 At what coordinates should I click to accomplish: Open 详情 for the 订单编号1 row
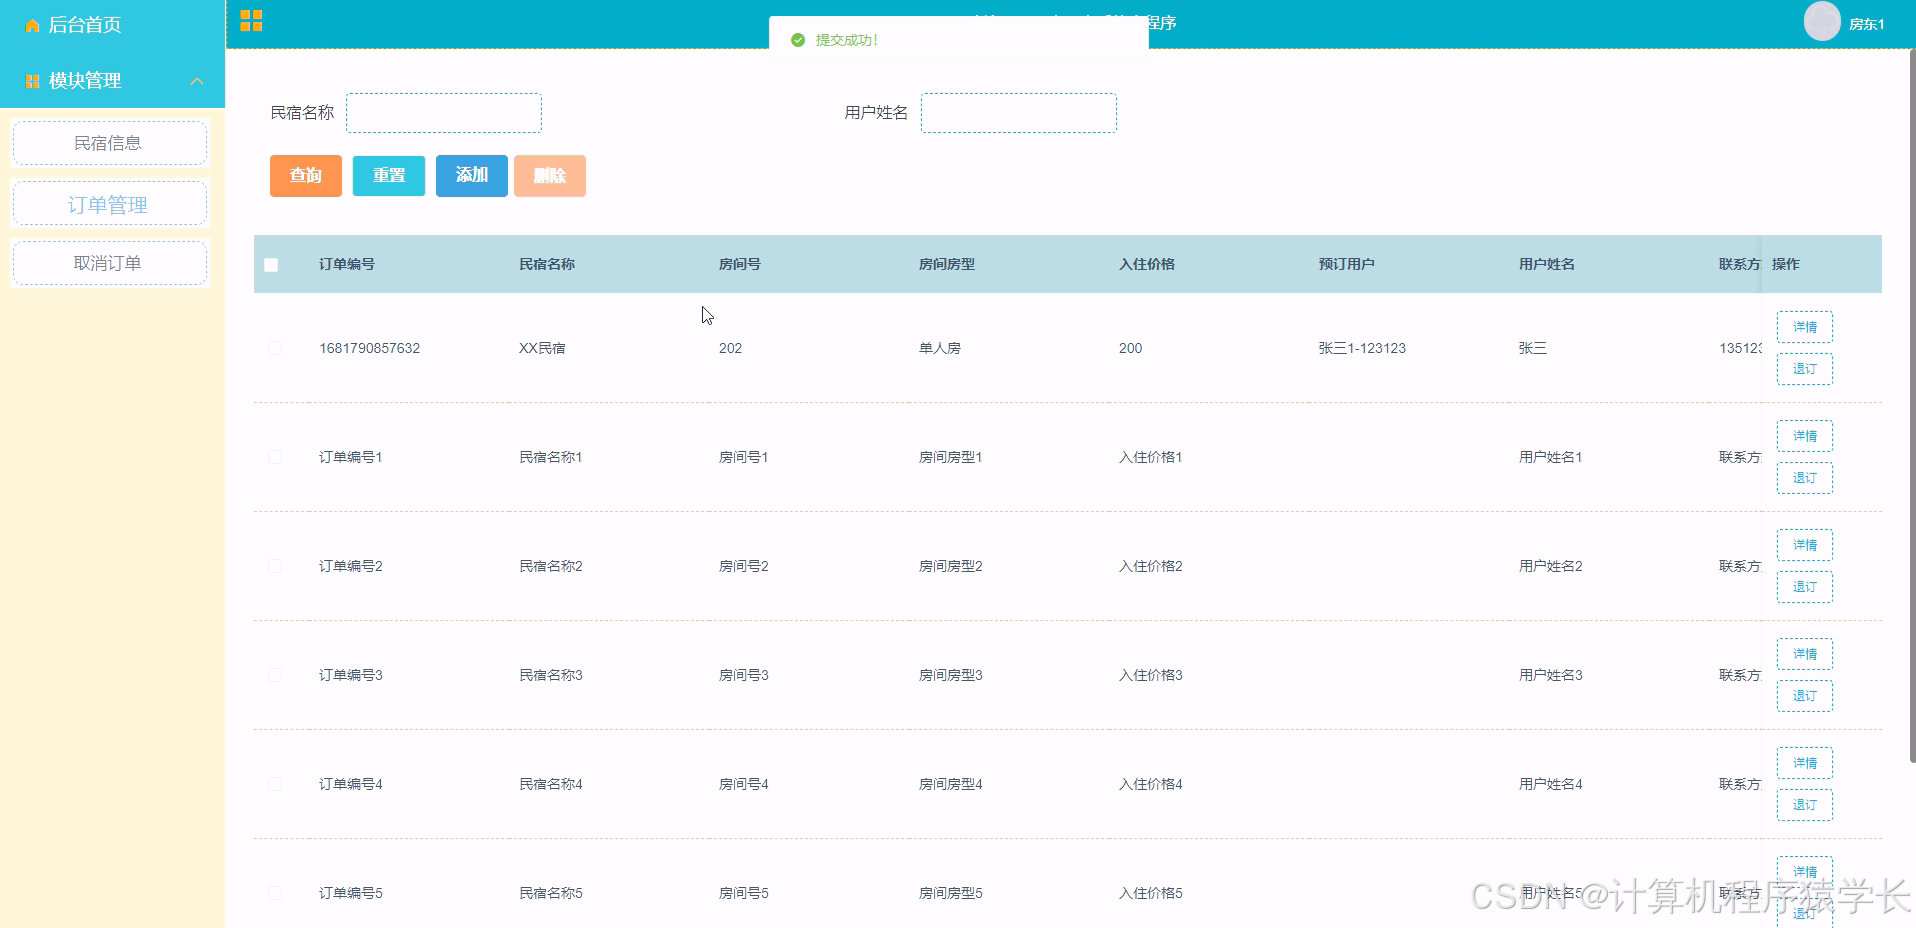click(1805, 436)
